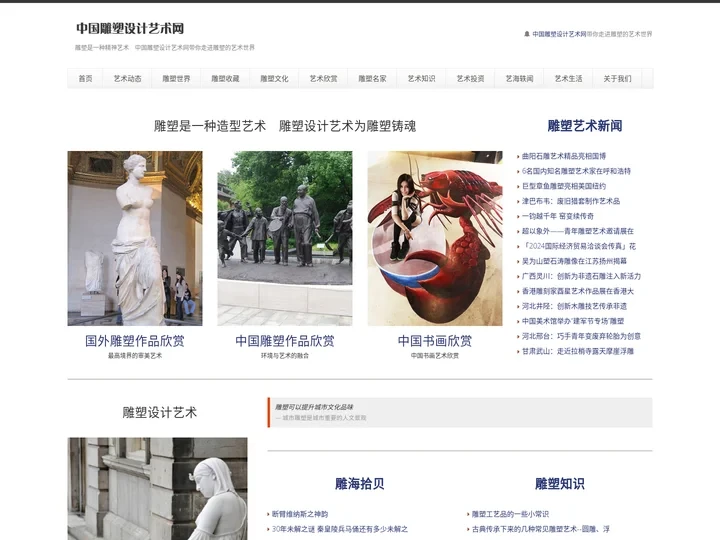Image resolution: width=720 pixels, height=540 pixels.
Task: Open article 古典传承下来的几种常见雕塑艺术
Action: pyautogui.click(x=541, y=529)
